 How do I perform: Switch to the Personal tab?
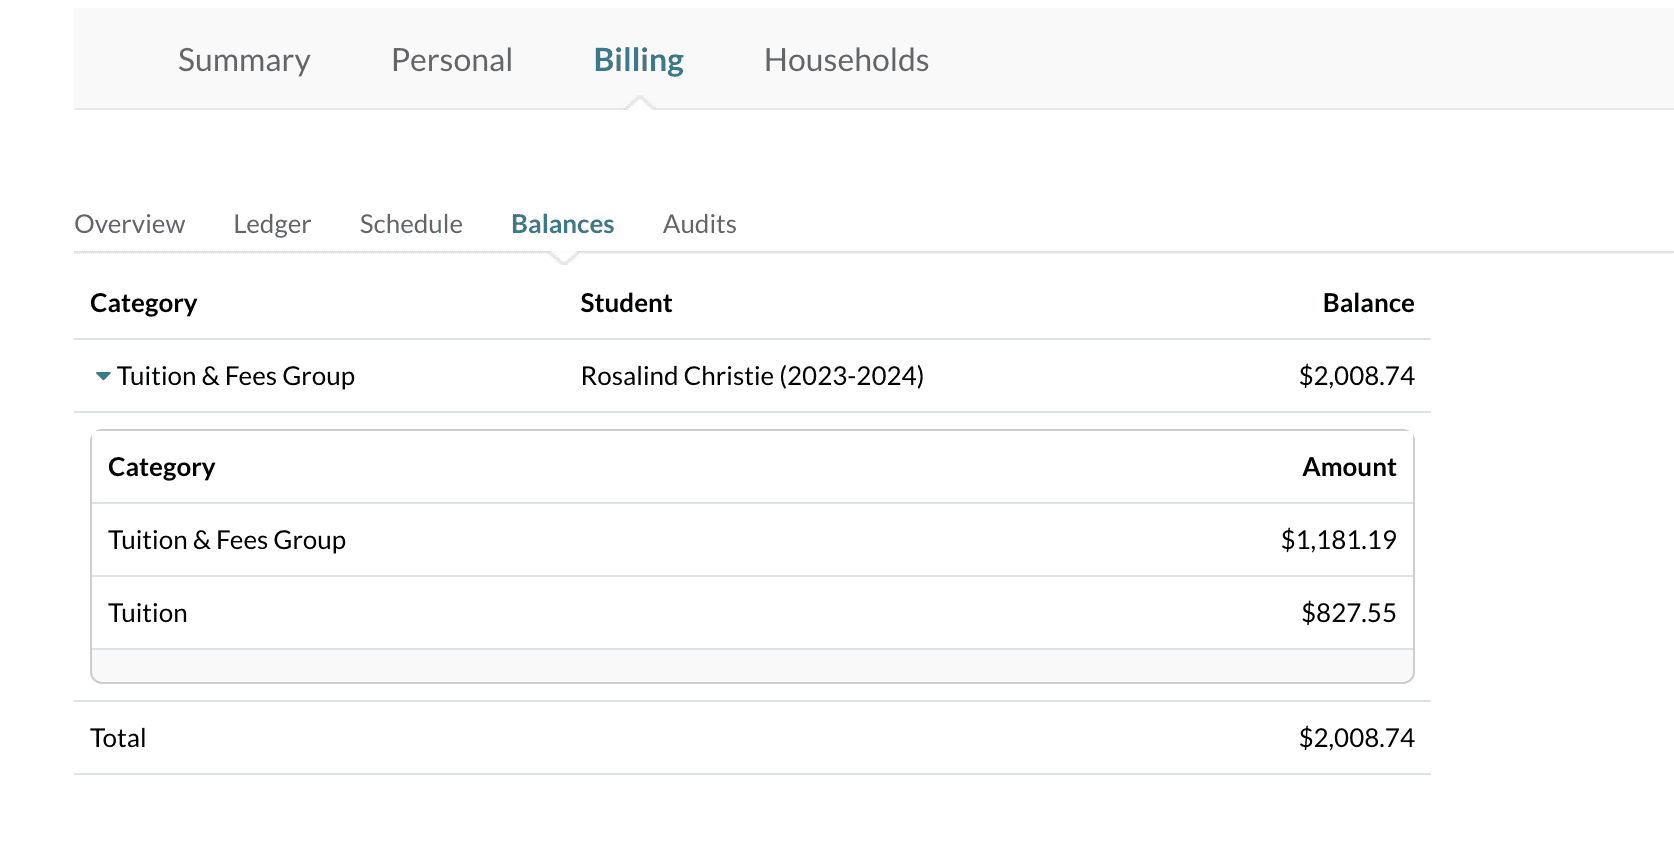point(451,60)
